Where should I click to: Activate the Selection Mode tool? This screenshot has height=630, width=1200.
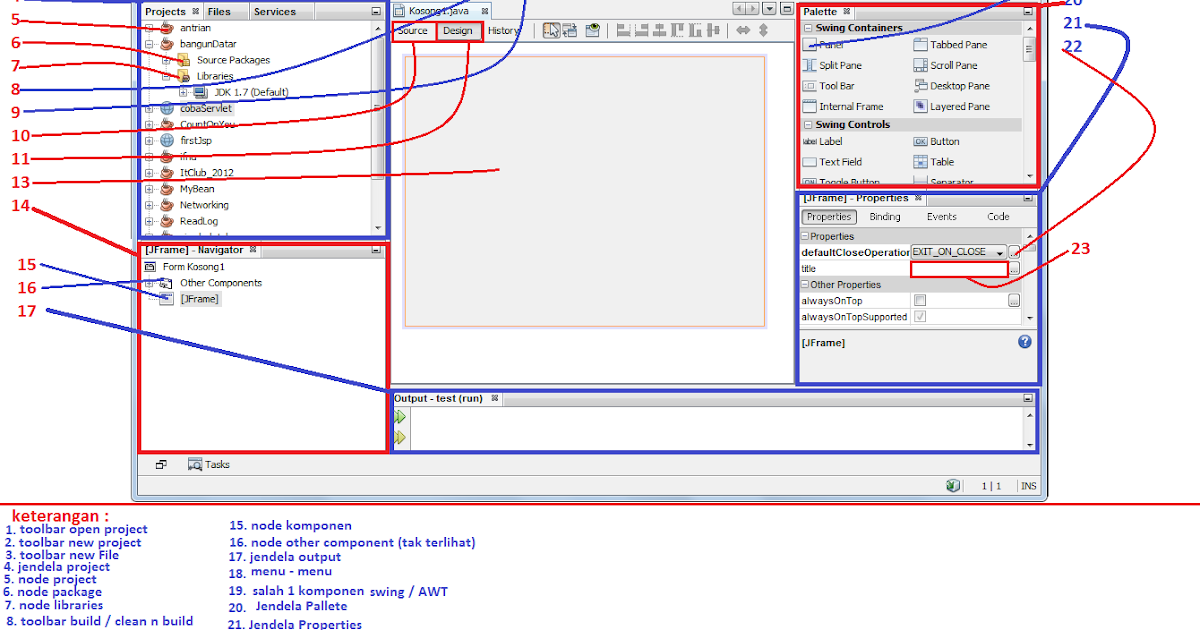[x=551, y=30]
